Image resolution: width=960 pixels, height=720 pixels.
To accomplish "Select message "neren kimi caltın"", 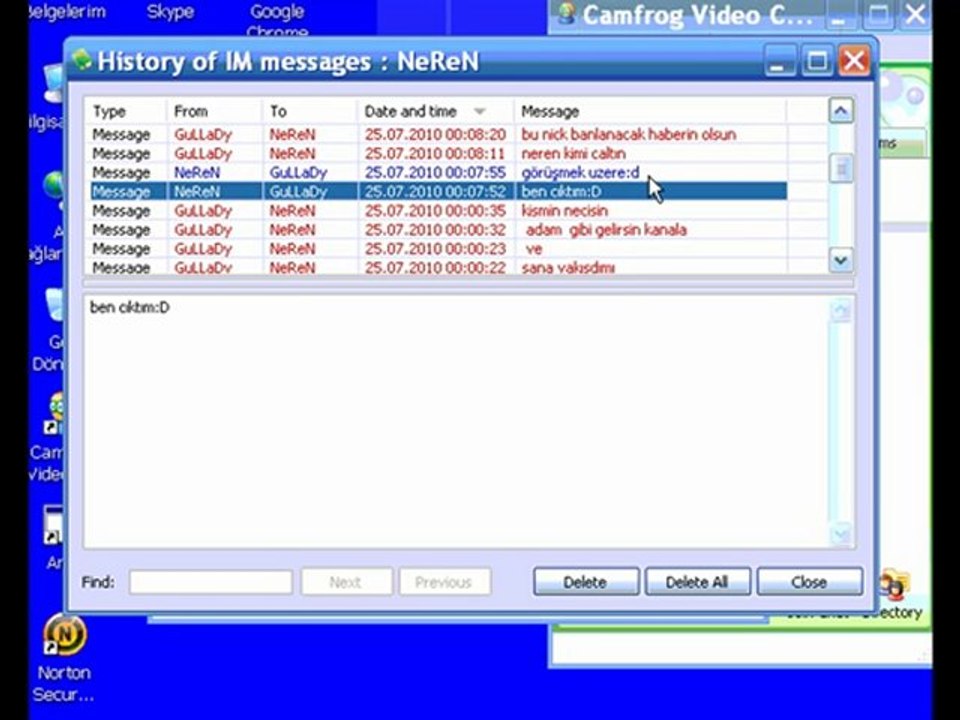I will (x=573, y=153).
